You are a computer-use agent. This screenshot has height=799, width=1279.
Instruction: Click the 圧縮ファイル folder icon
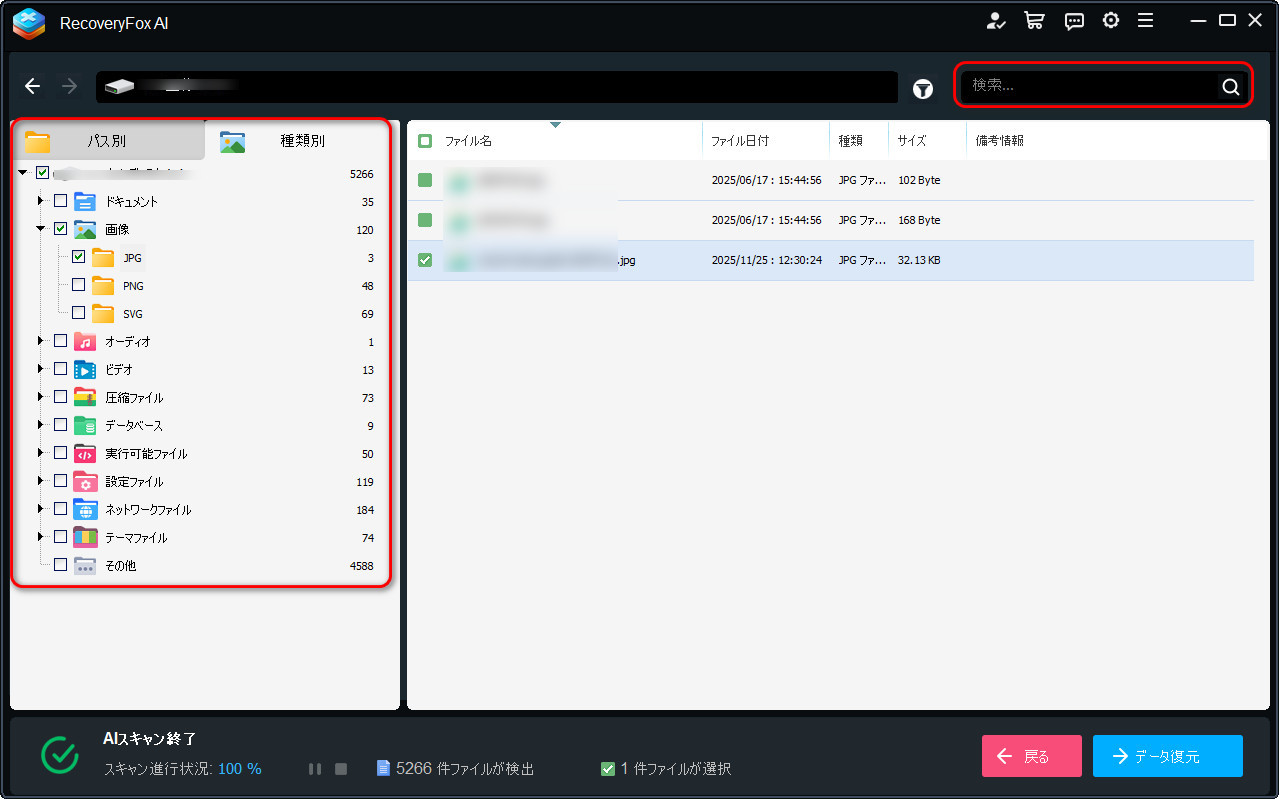[85, 397]
